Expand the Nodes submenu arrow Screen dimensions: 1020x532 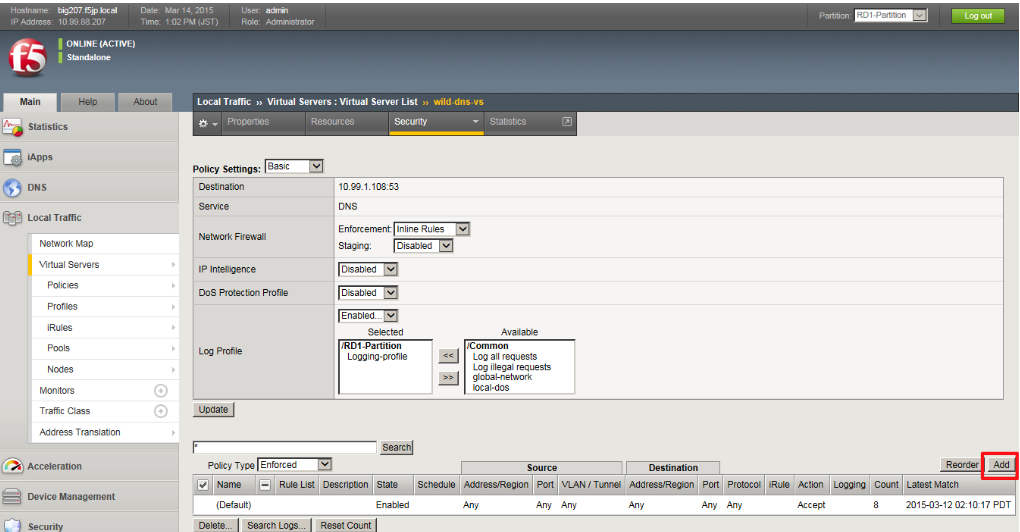tap(173, 369)
